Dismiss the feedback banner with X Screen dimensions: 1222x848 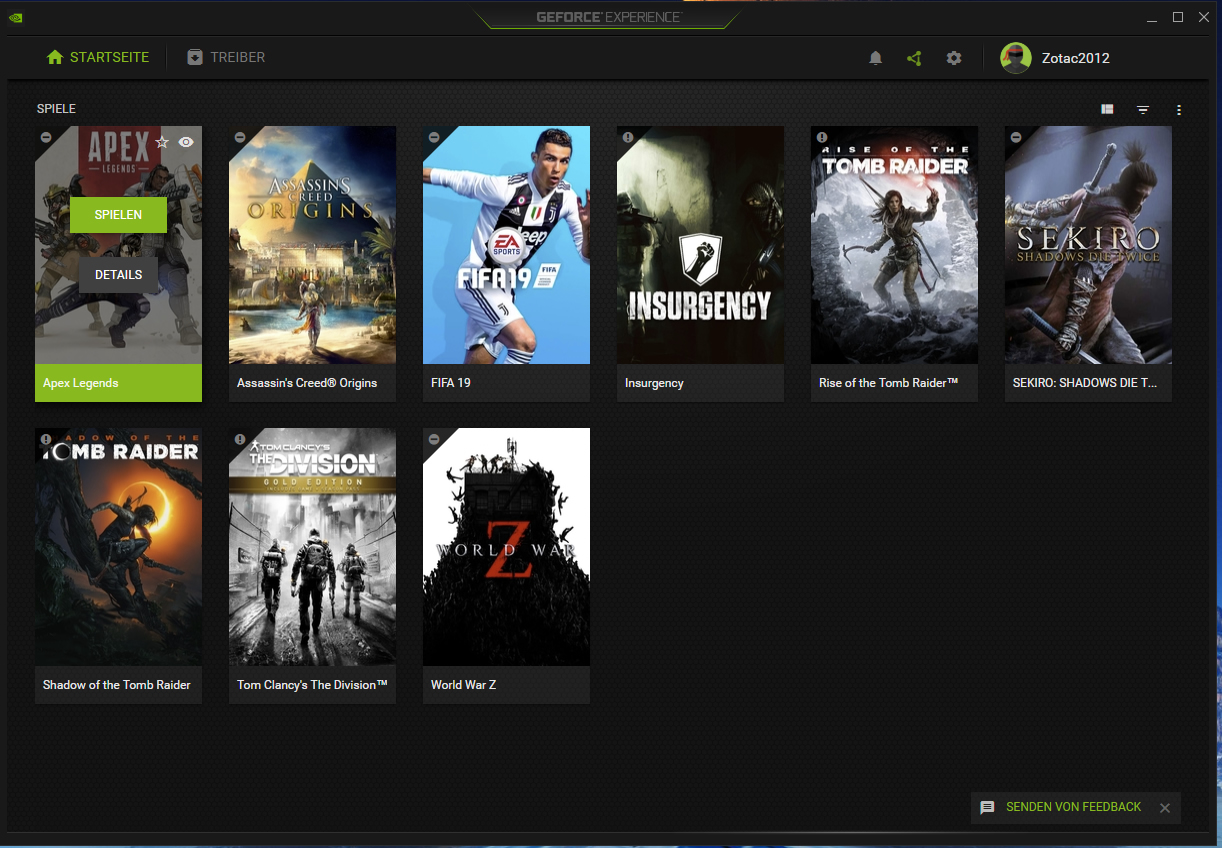coord(1165,808)
